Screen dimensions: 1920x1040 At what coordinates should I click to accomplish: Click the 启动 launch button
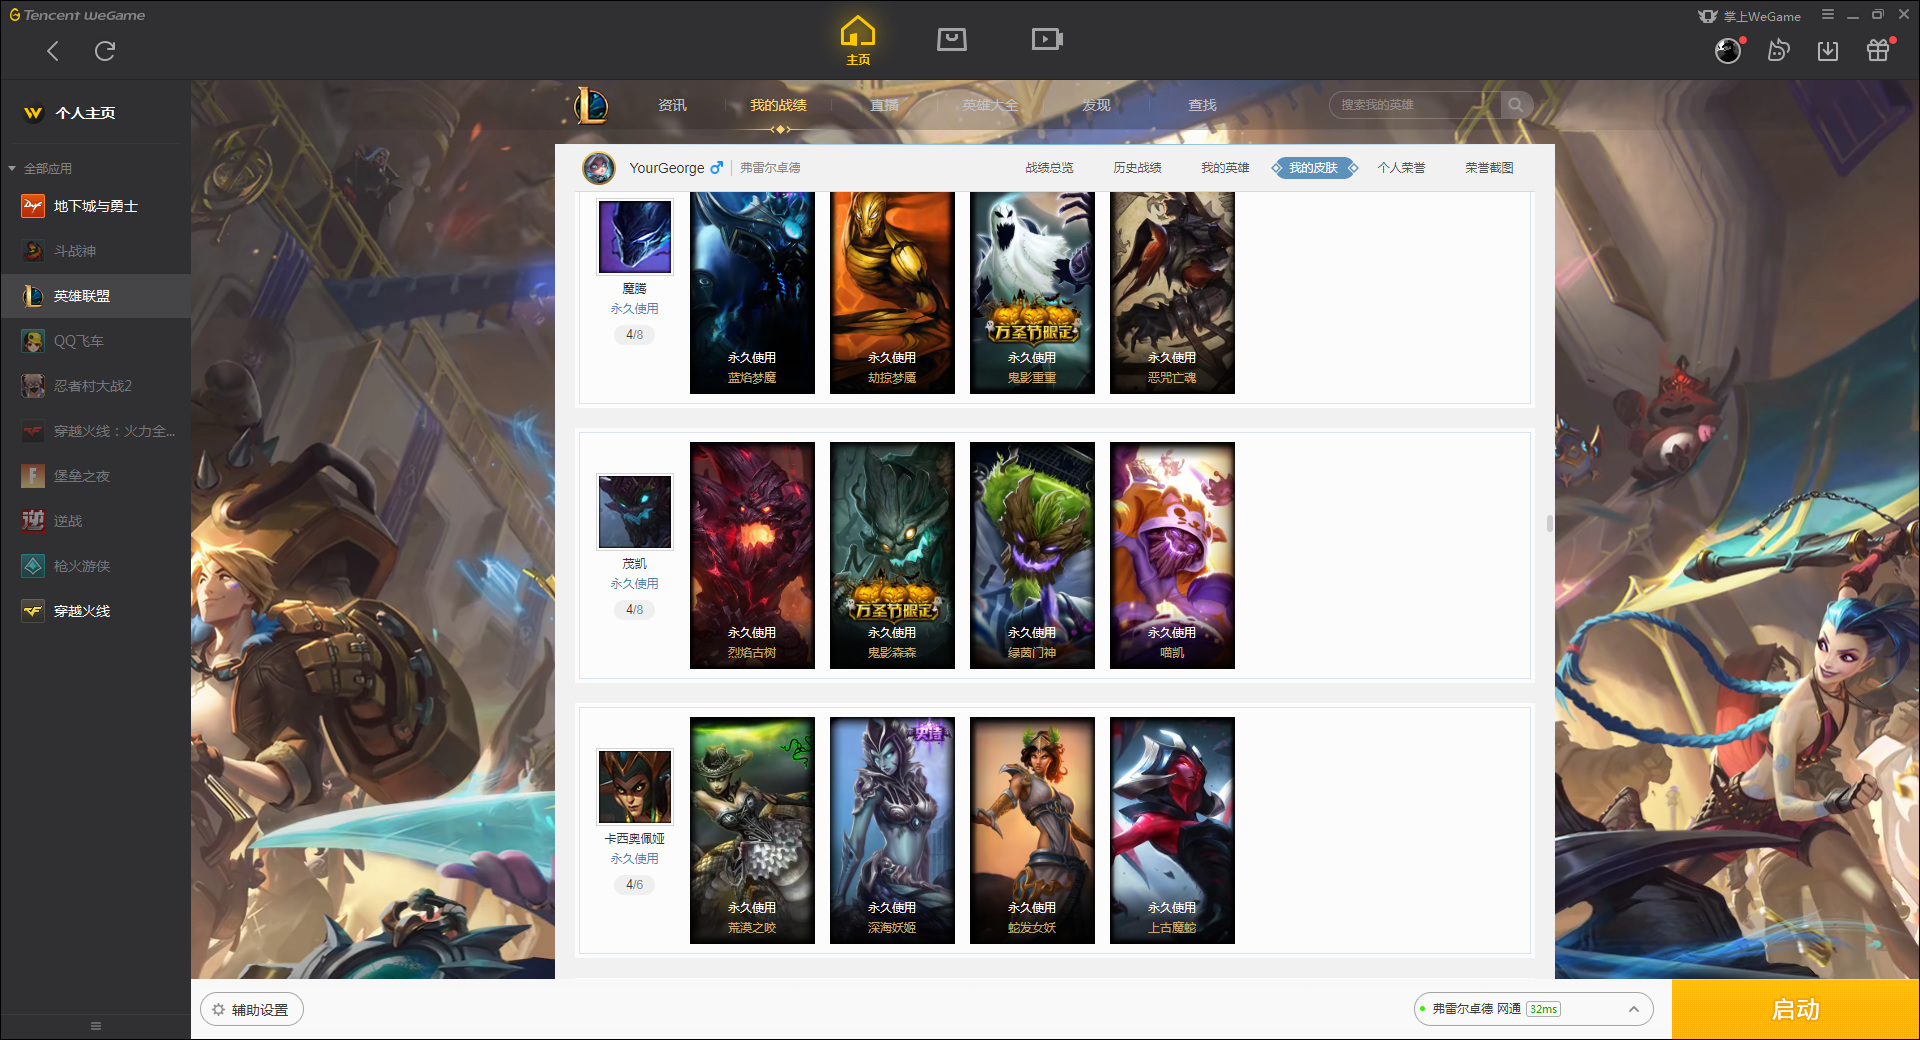click(x=1795, y=1010)
